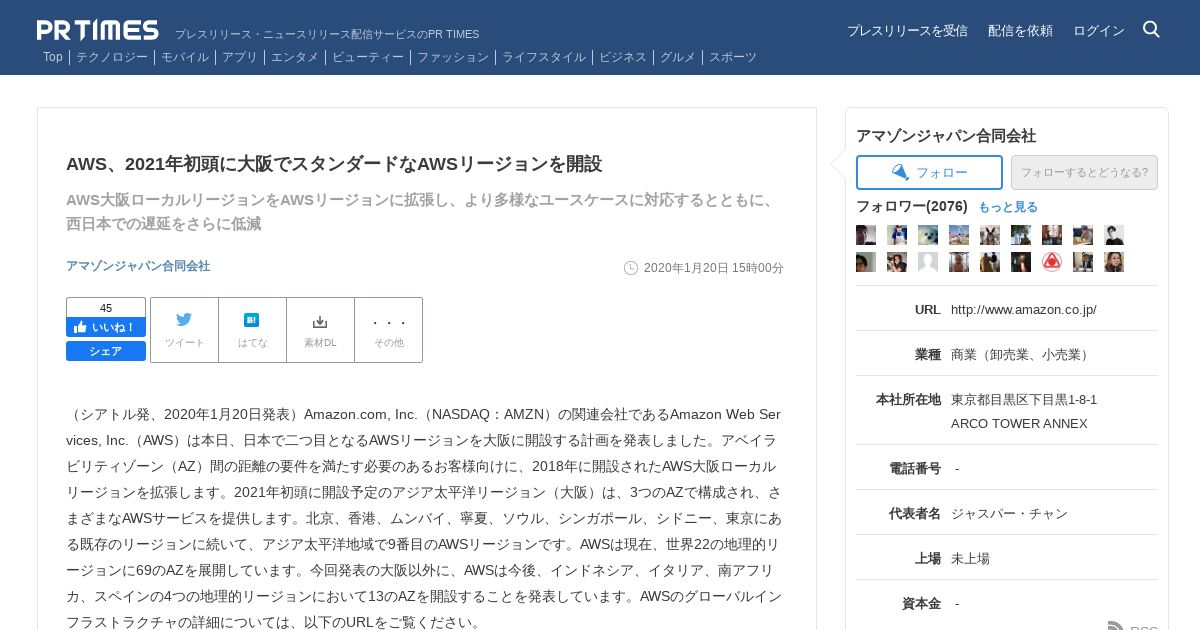Click the Facebook シェア share button
Image resolution: width=1200 pixels, height=630 pixels.
pos(106,351)
